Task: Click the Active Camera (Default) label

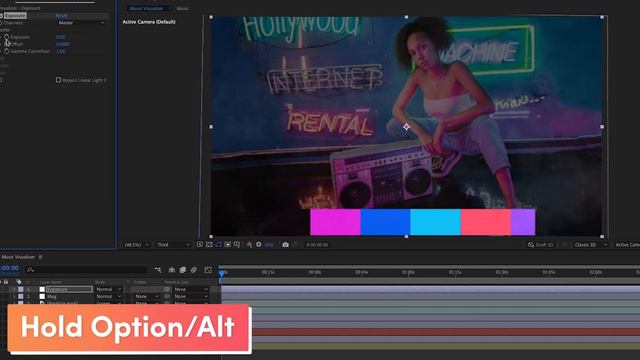Action: [x=149, y=22]
